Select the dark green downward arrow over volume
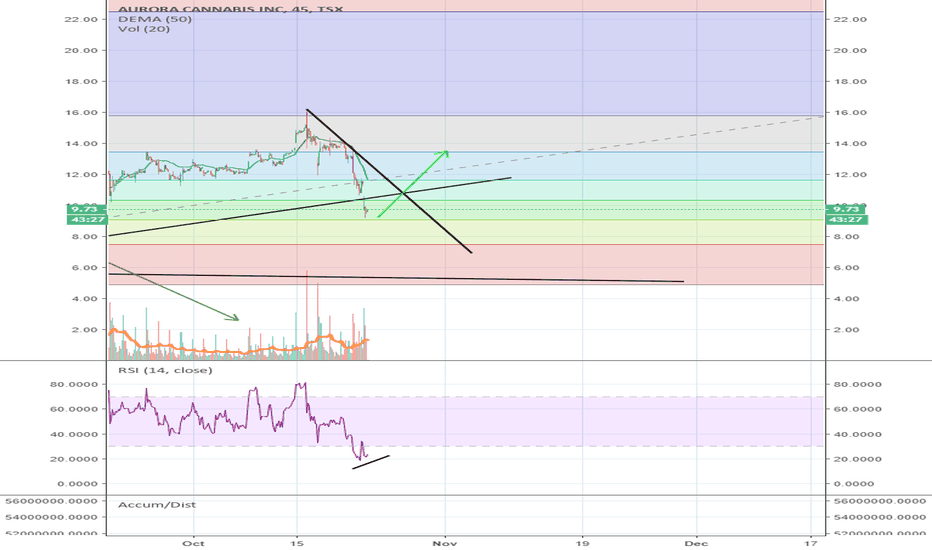Viewport: 932px width, 550px height. [x=174, y=291]
